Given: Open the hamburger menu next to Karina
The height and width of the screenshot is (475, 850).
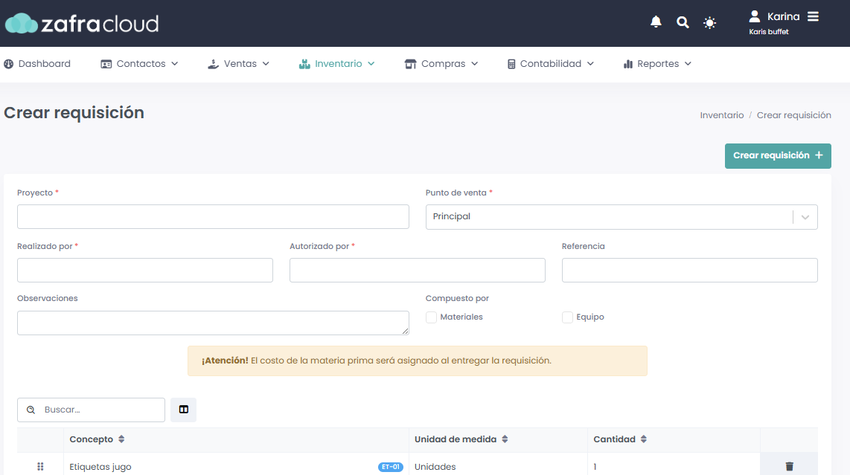Looking at the screenshot, I should coord(813,17).
